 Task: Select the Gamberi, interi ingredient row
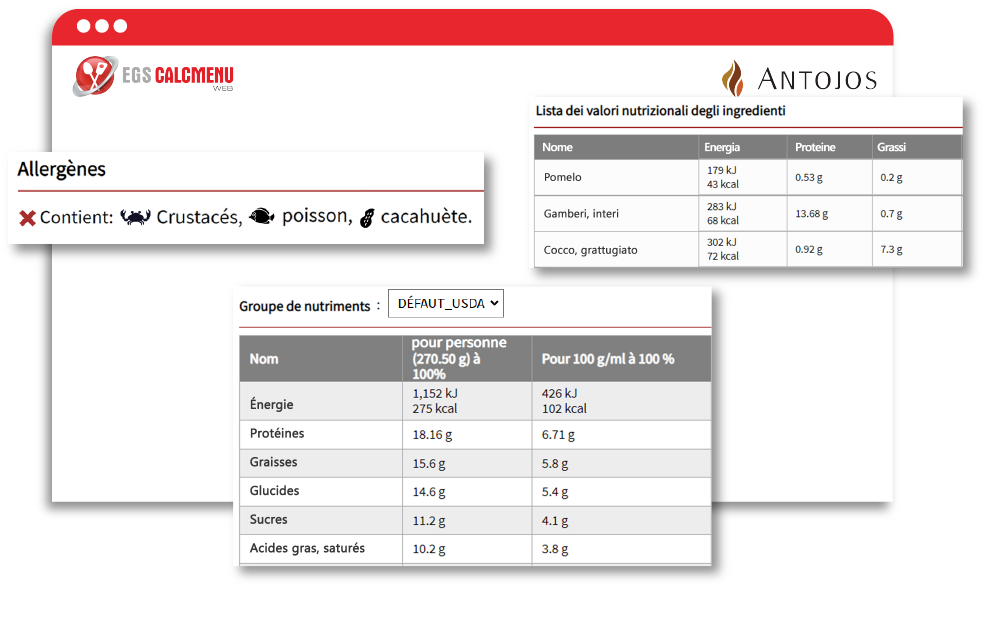click(748, 214)
